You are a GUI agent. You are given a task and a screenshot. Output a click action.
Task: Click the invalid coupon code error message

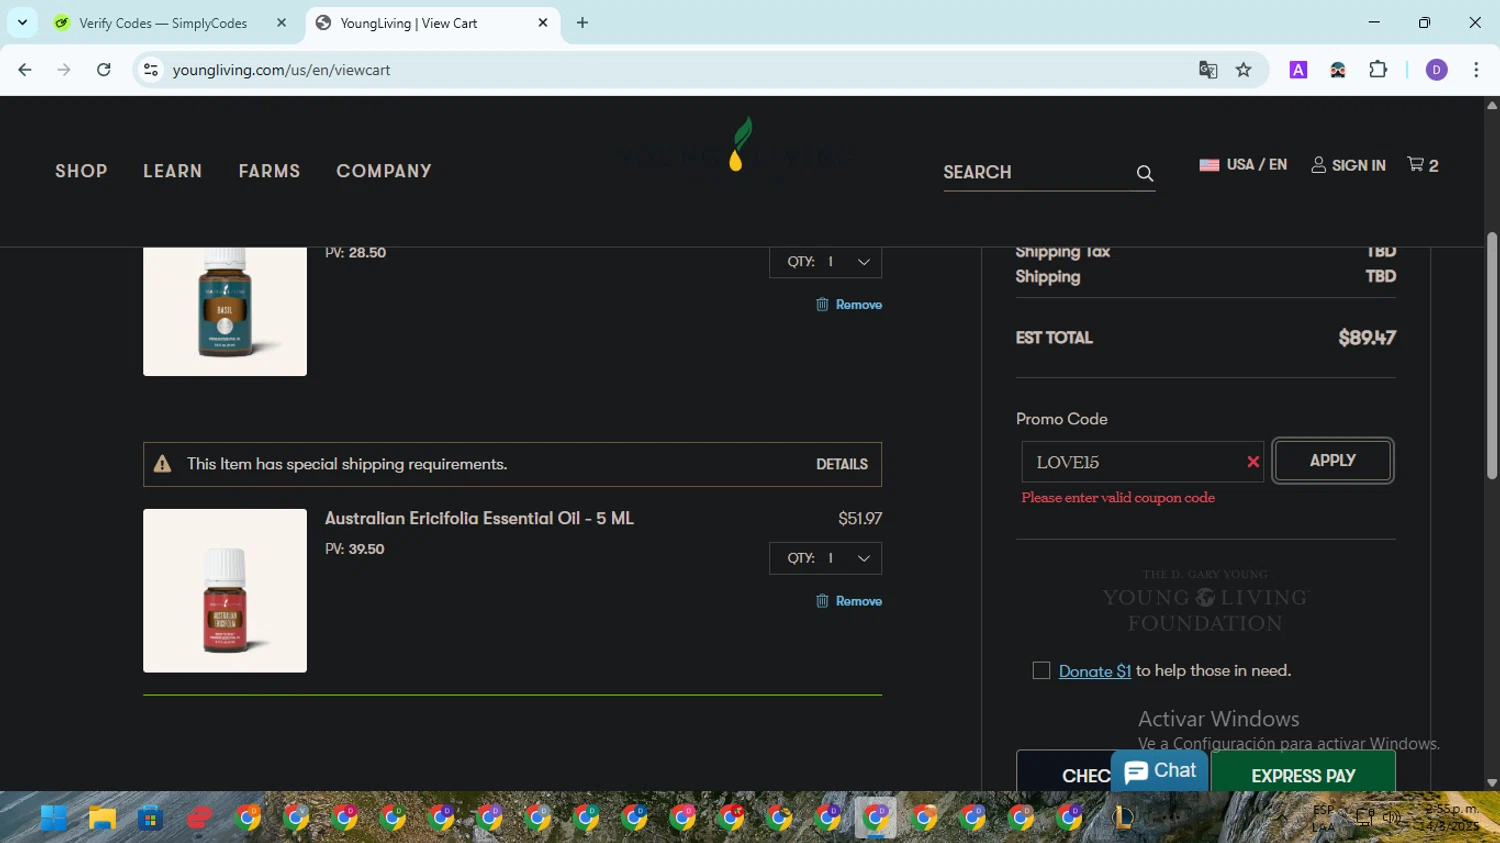point(1118,498)
